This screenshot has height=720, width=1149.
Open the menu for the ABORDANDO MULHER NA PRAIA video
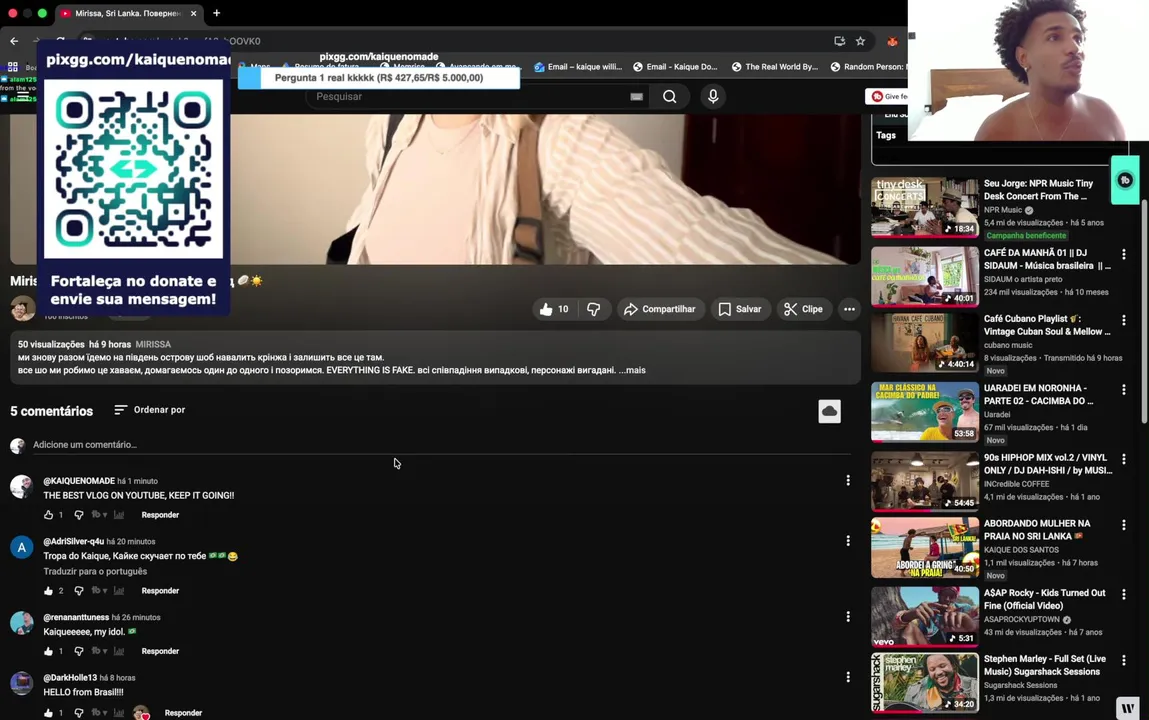coord(1123,525)
